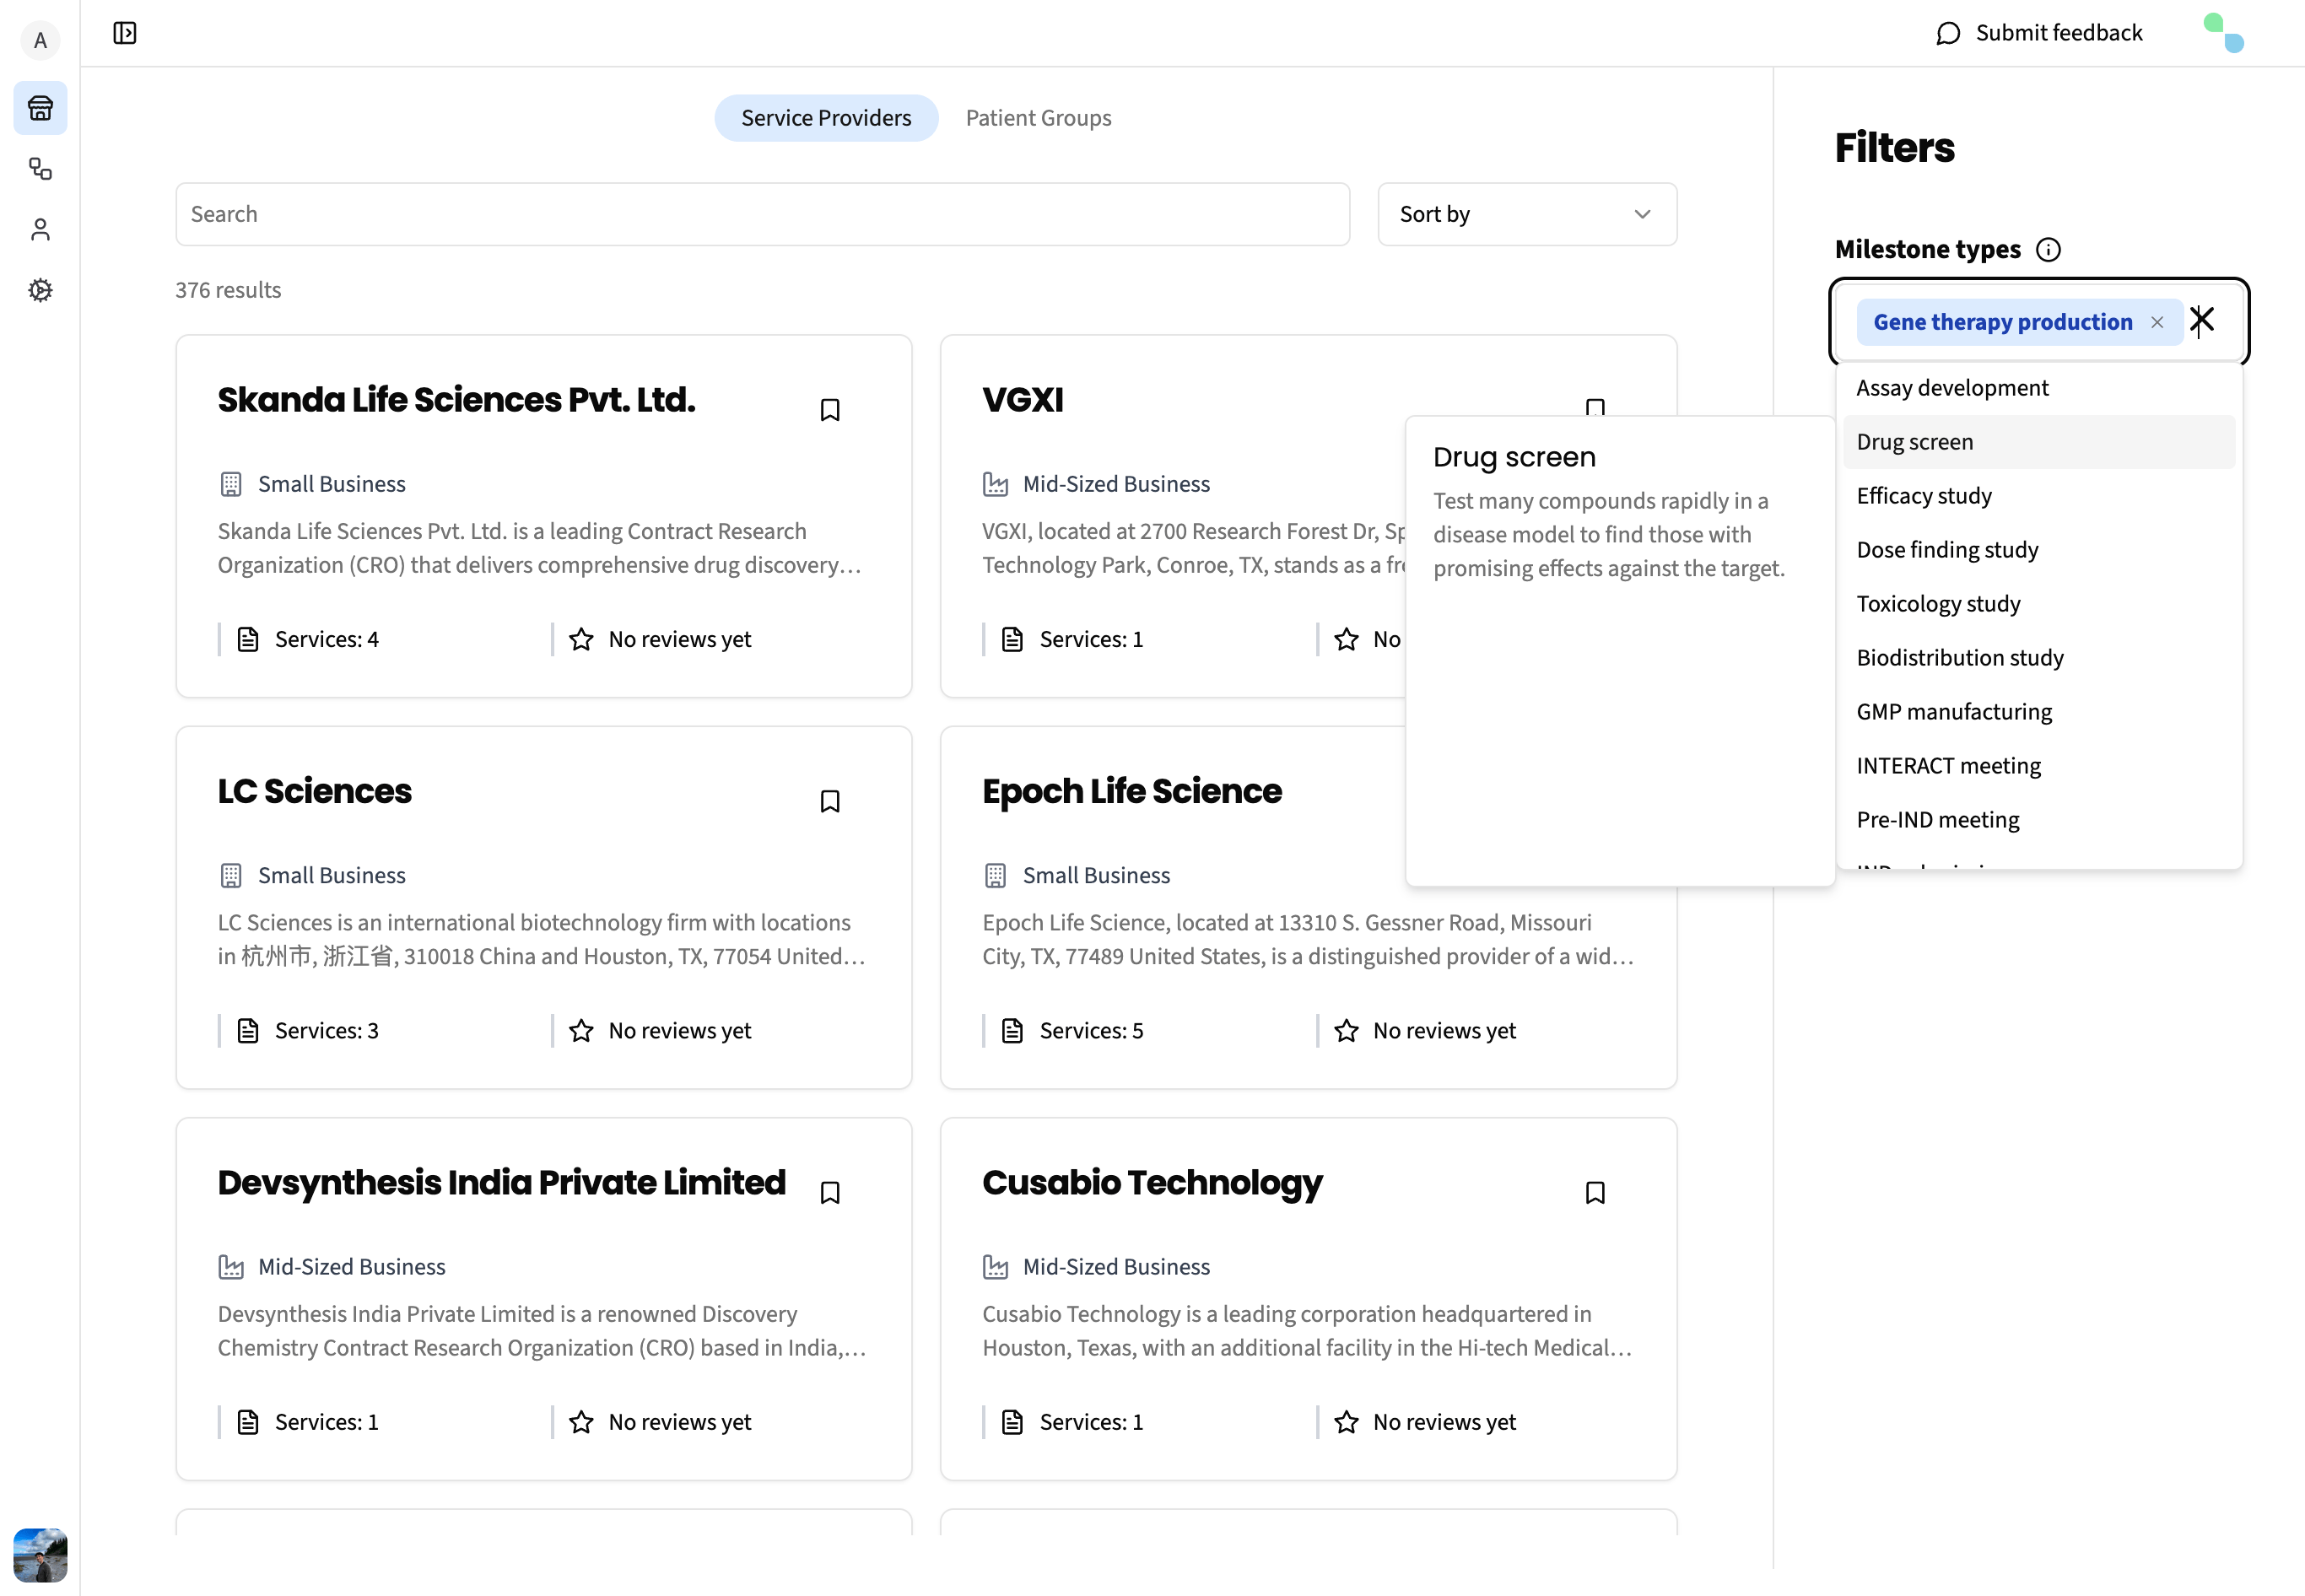Bookmark Cusabio Technology provider
This screenshot has width=2305, height=1596.
point(1595,1193)
